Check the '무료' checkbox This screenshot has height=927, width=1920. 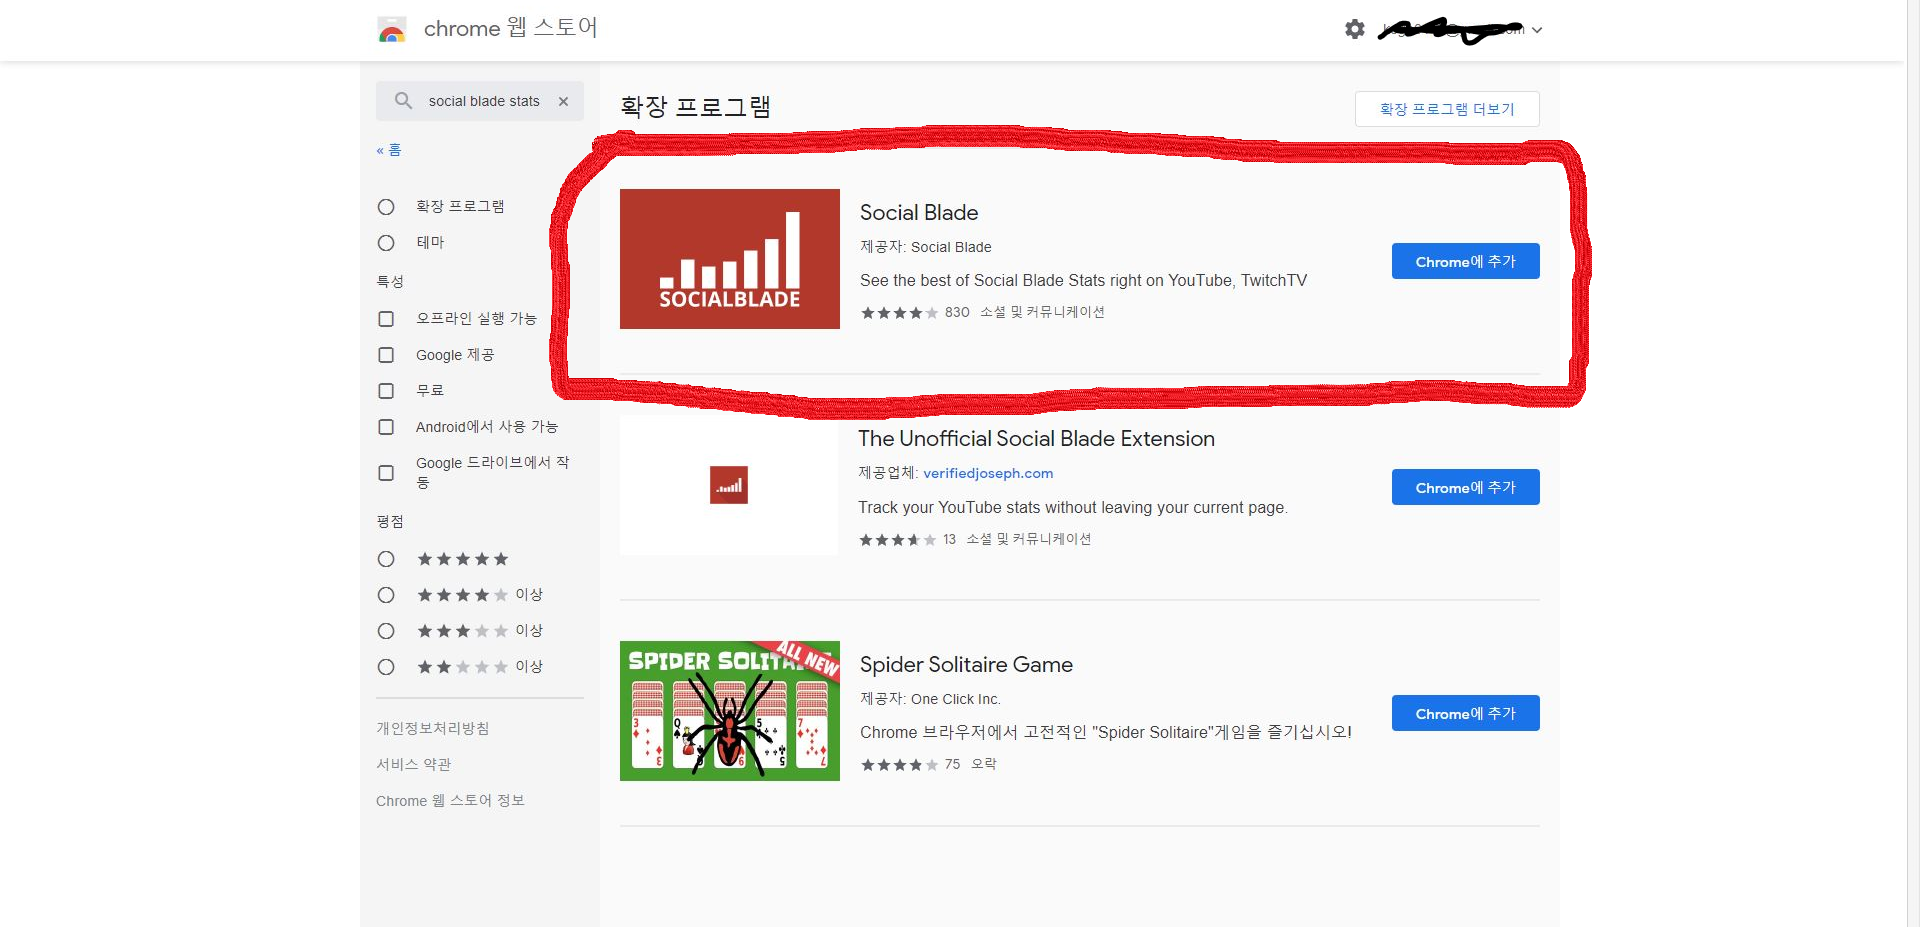pyautogui.click(x=386, y=391)
